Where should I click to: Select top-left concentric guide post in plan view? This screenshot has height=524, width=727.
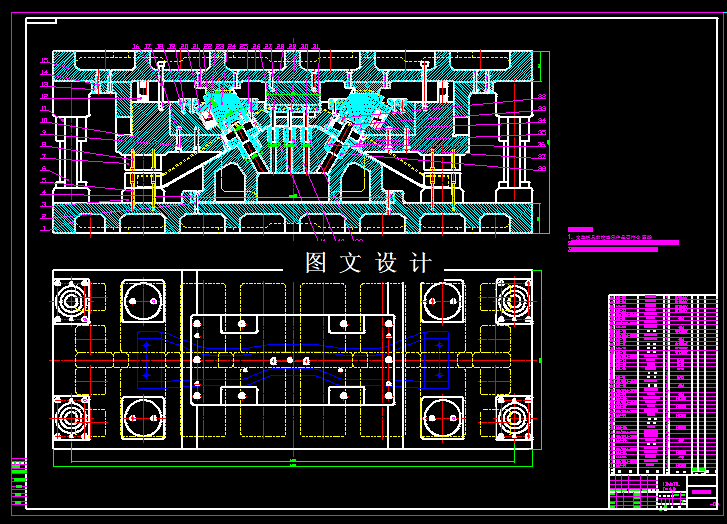71,301
